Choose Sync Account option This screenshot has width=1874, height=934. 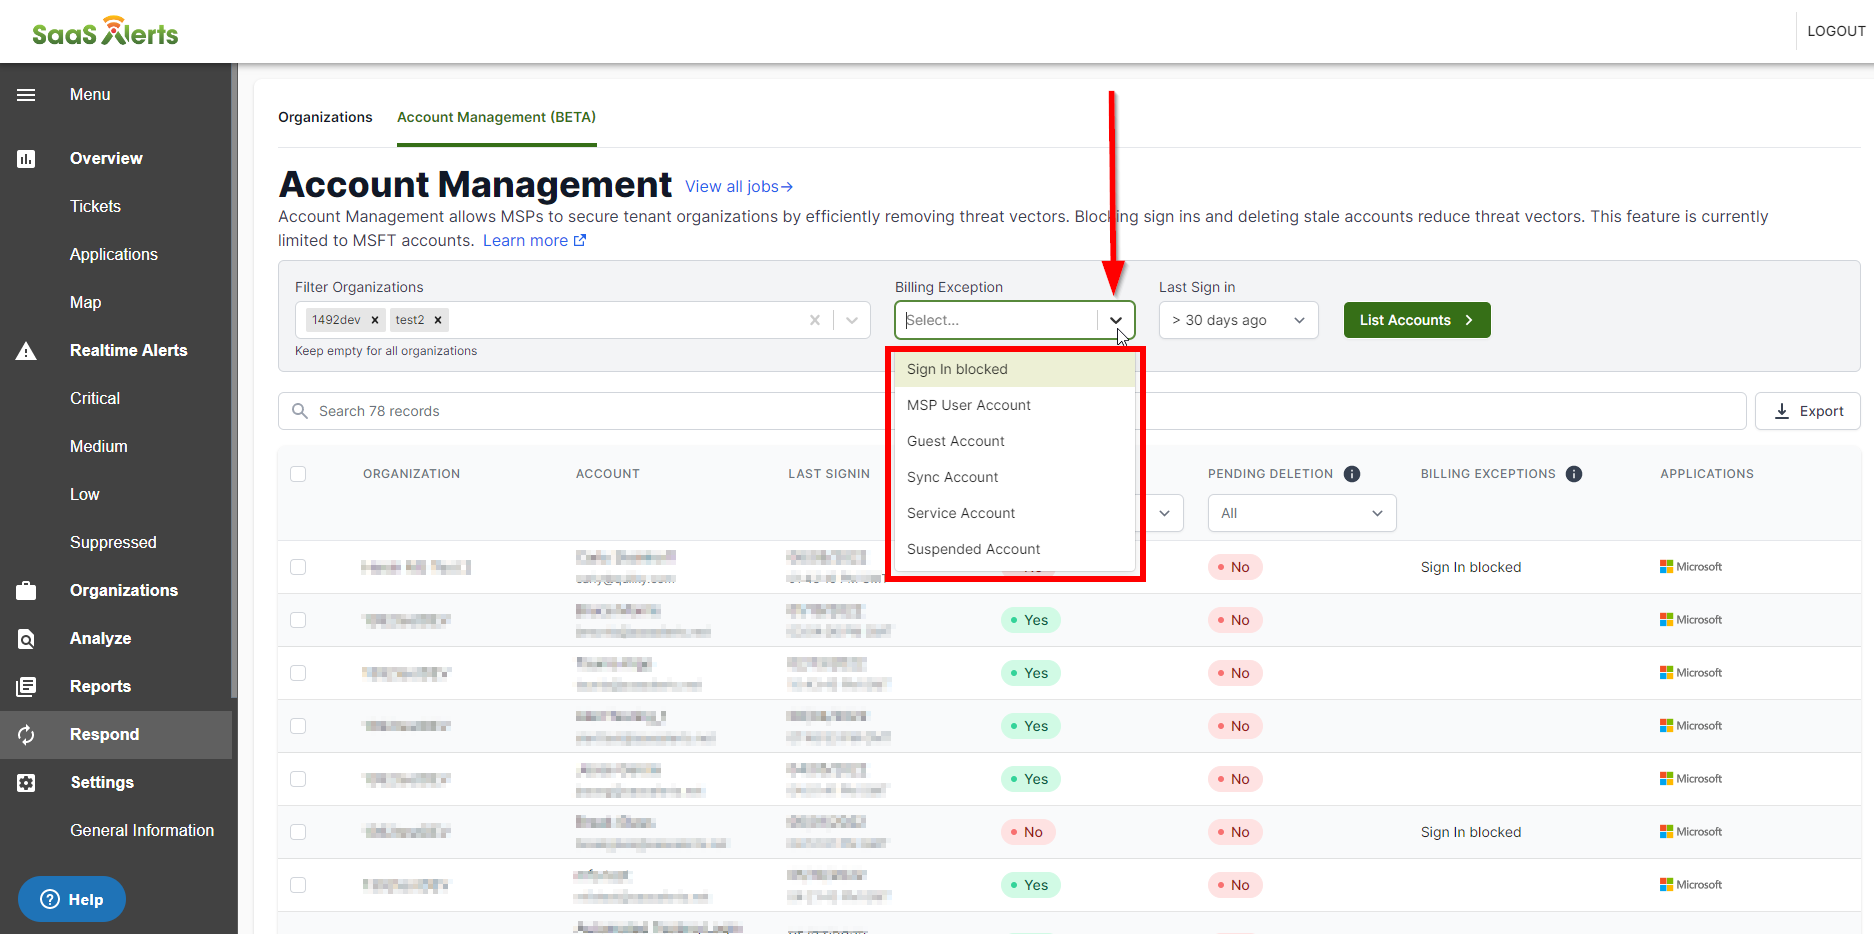click(1015, 477)
